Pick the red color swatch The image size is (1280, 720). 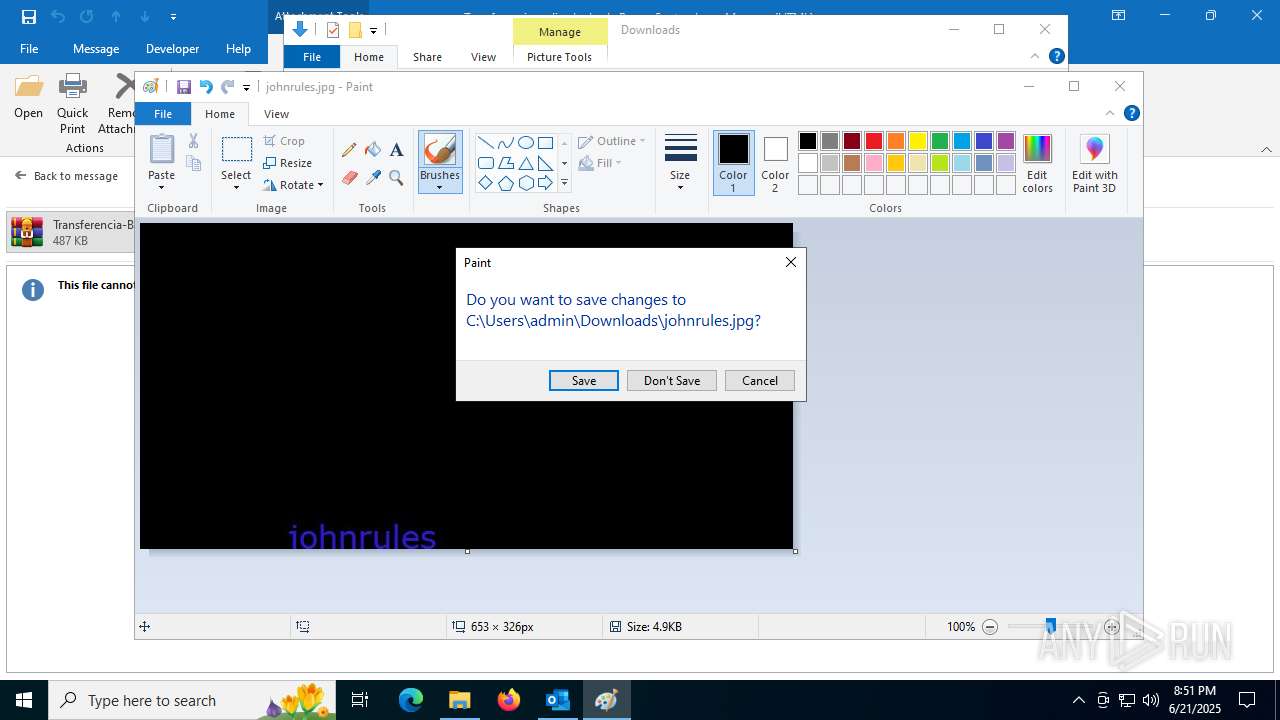[x=874, y=141]
